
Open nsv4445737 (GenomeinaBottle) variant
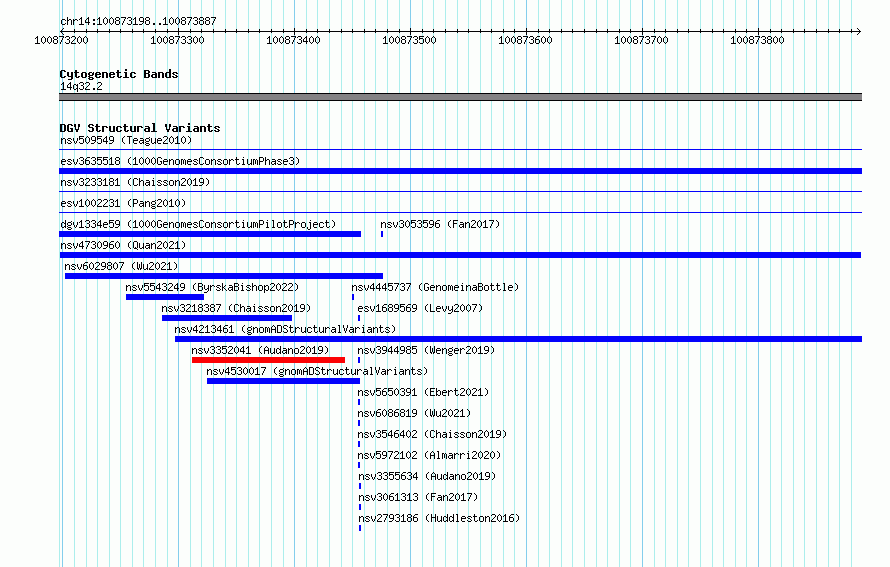click(x=435, y=287)
